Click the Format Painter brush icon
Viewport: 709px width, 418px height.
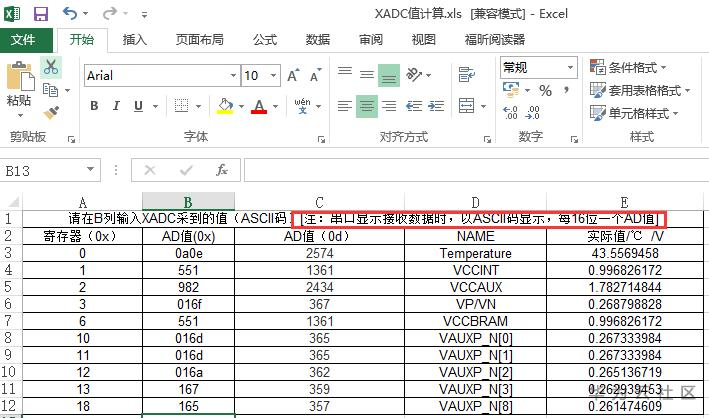(51, 113)
